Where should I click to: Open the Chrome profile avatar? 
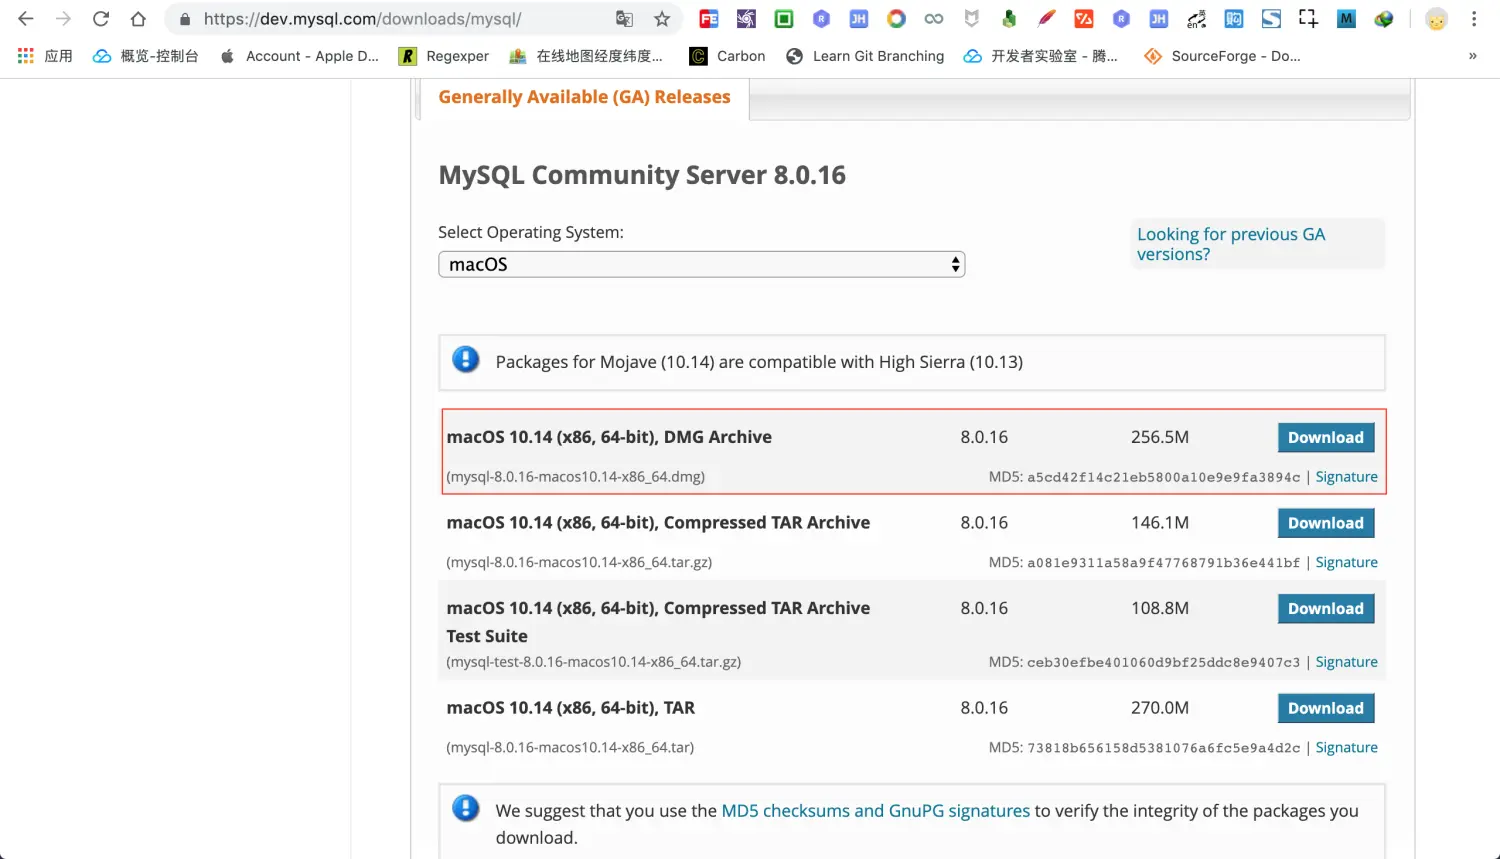click(x=1436, y=19)
